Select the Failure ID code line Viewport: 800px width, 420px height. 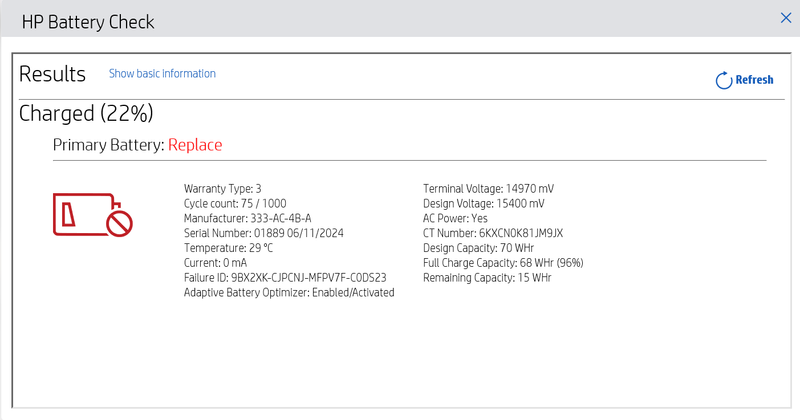[x=285, y=278]
